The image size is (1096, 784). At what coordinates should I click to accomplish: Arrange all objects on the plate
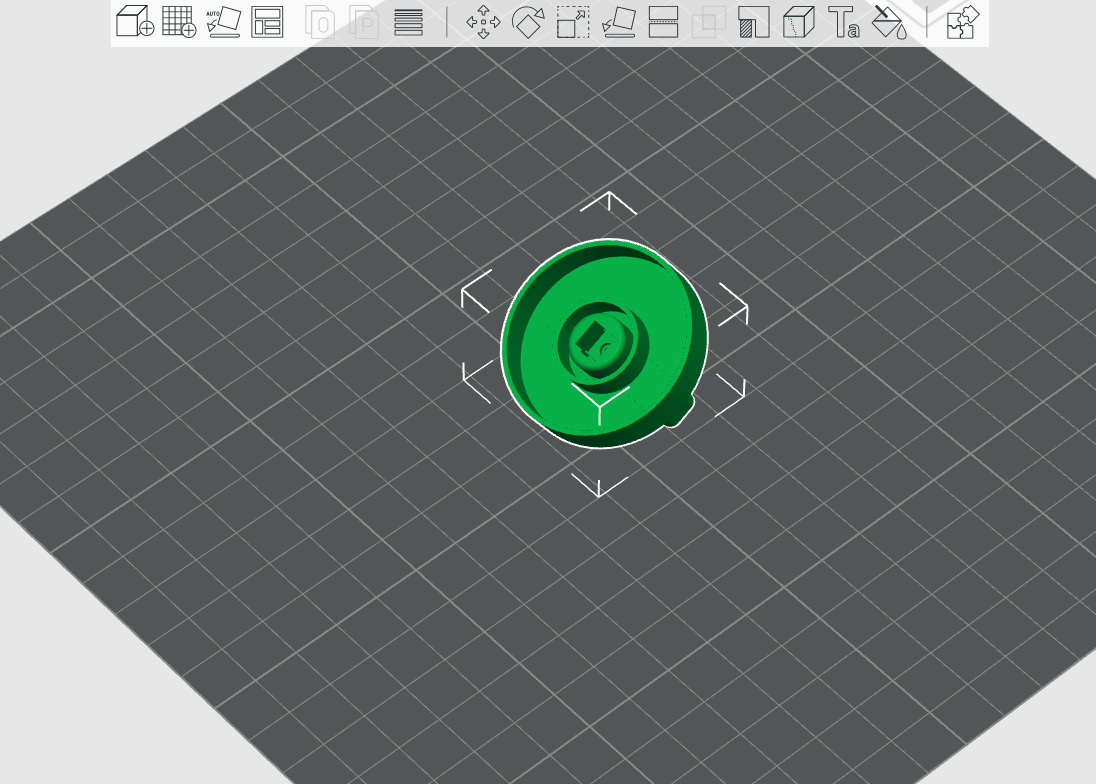click(267, 22)
